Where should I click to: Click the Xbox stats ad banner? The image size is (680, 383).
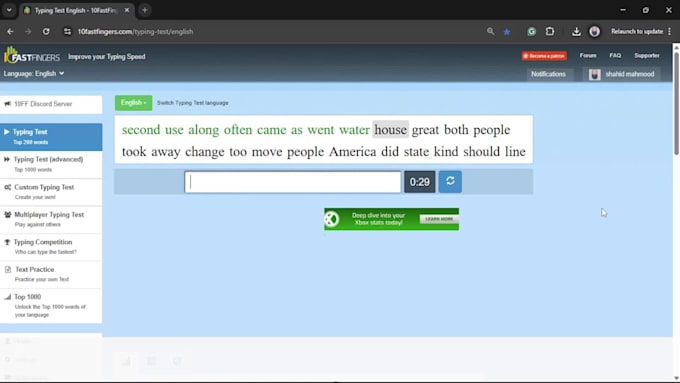391,219
